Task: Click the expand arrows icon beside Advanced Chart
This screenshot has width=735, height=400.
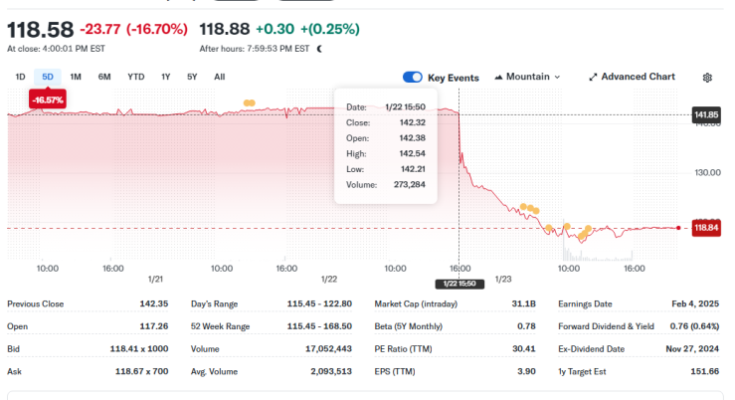Action: coord(593,77)
